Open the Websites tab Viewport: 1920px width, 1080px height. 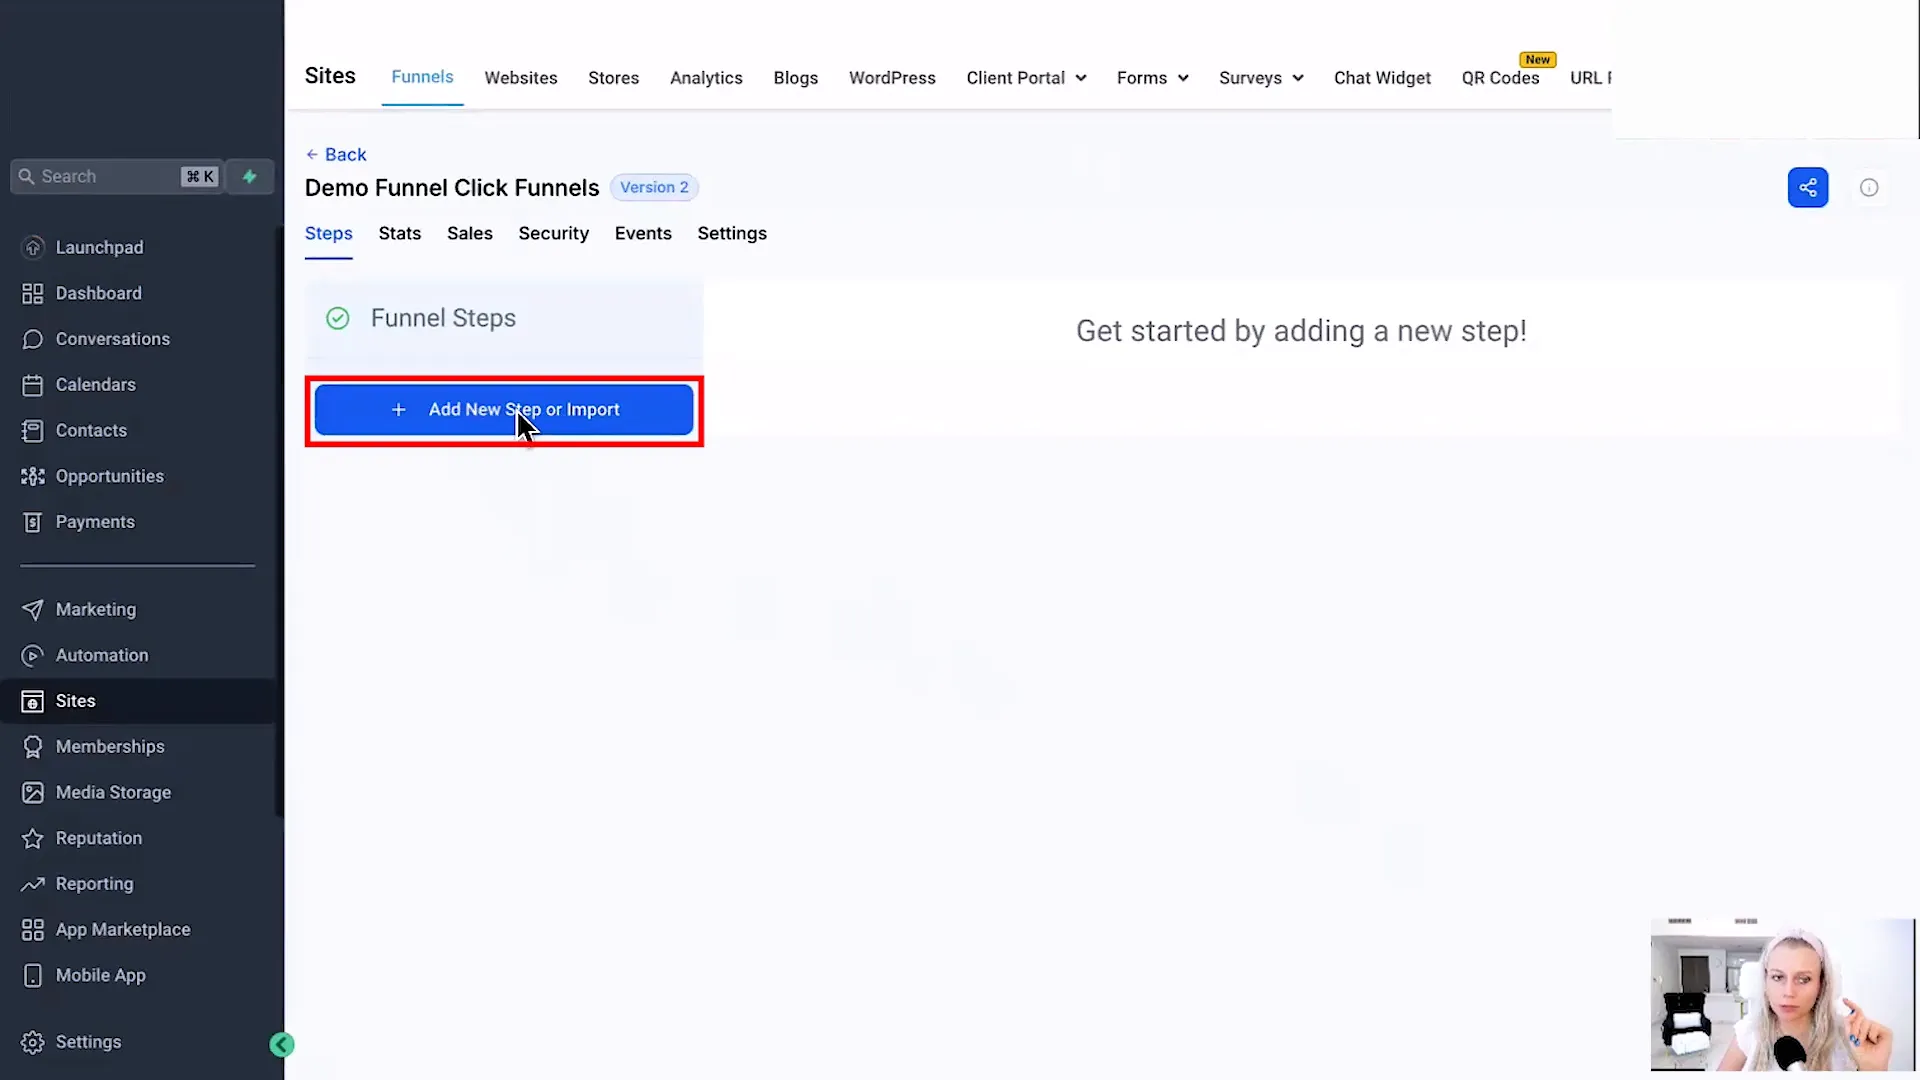521,78
